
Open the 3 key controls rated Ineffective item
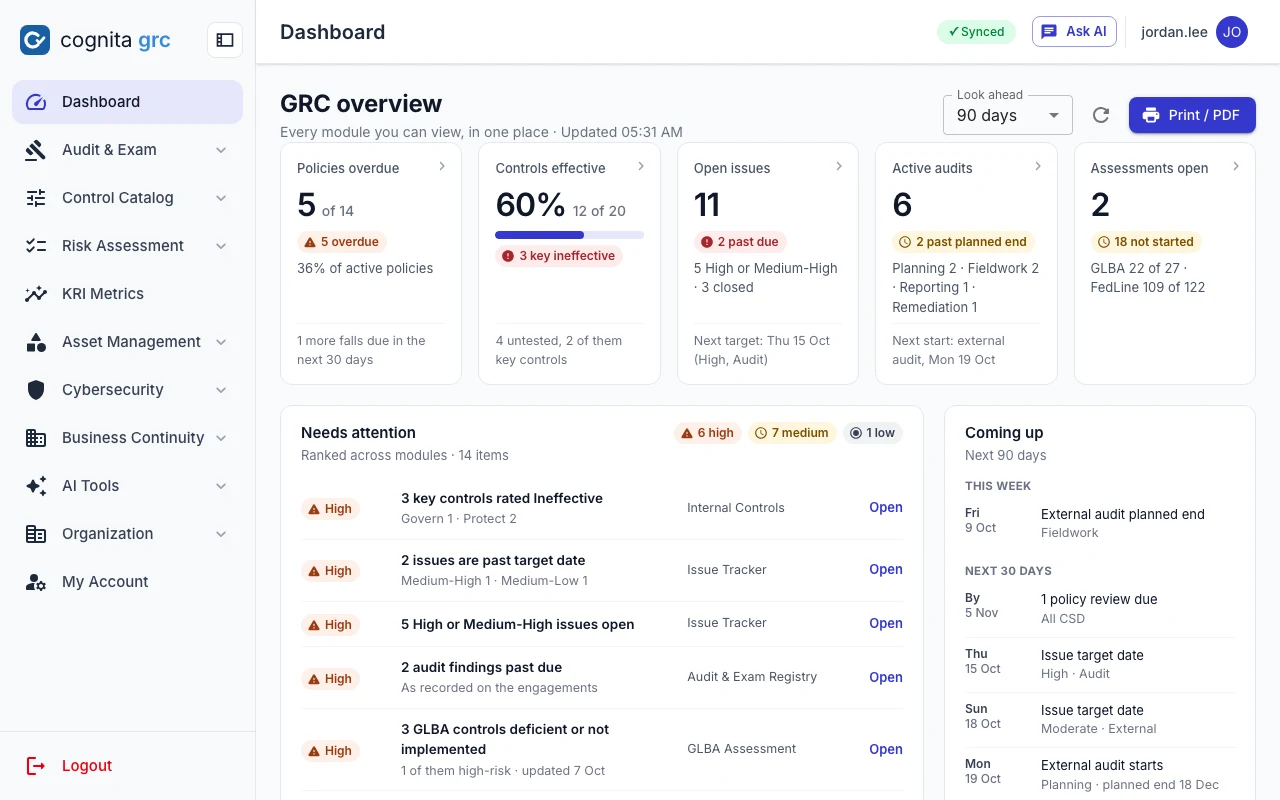point(886,507)
